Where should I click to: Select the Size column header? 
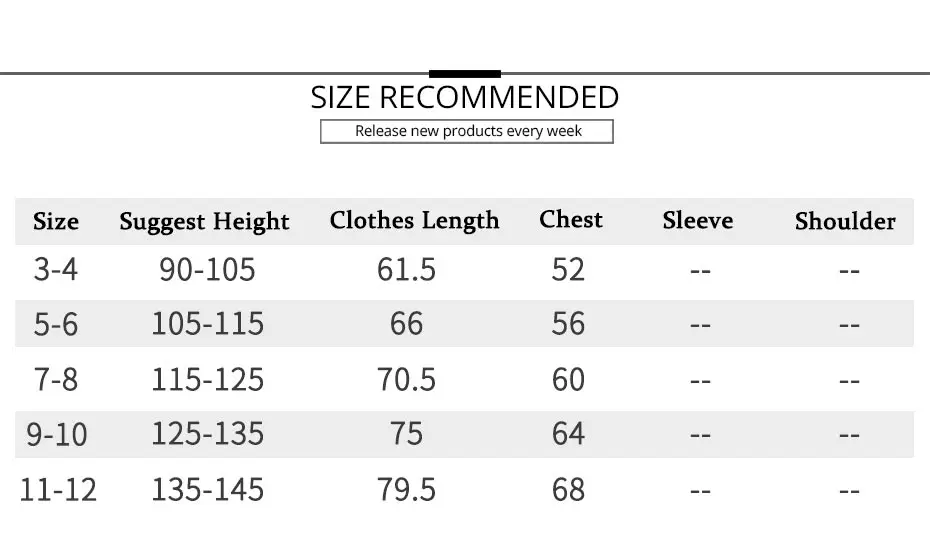click(x=56, y=221)
